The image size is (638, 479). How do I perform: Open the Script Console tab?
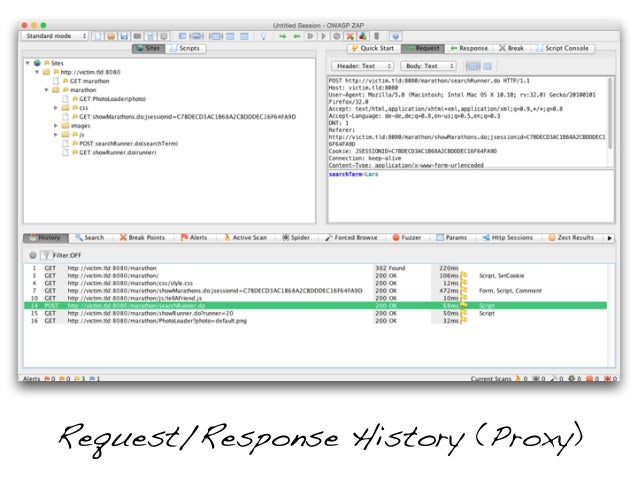(564, 48)
